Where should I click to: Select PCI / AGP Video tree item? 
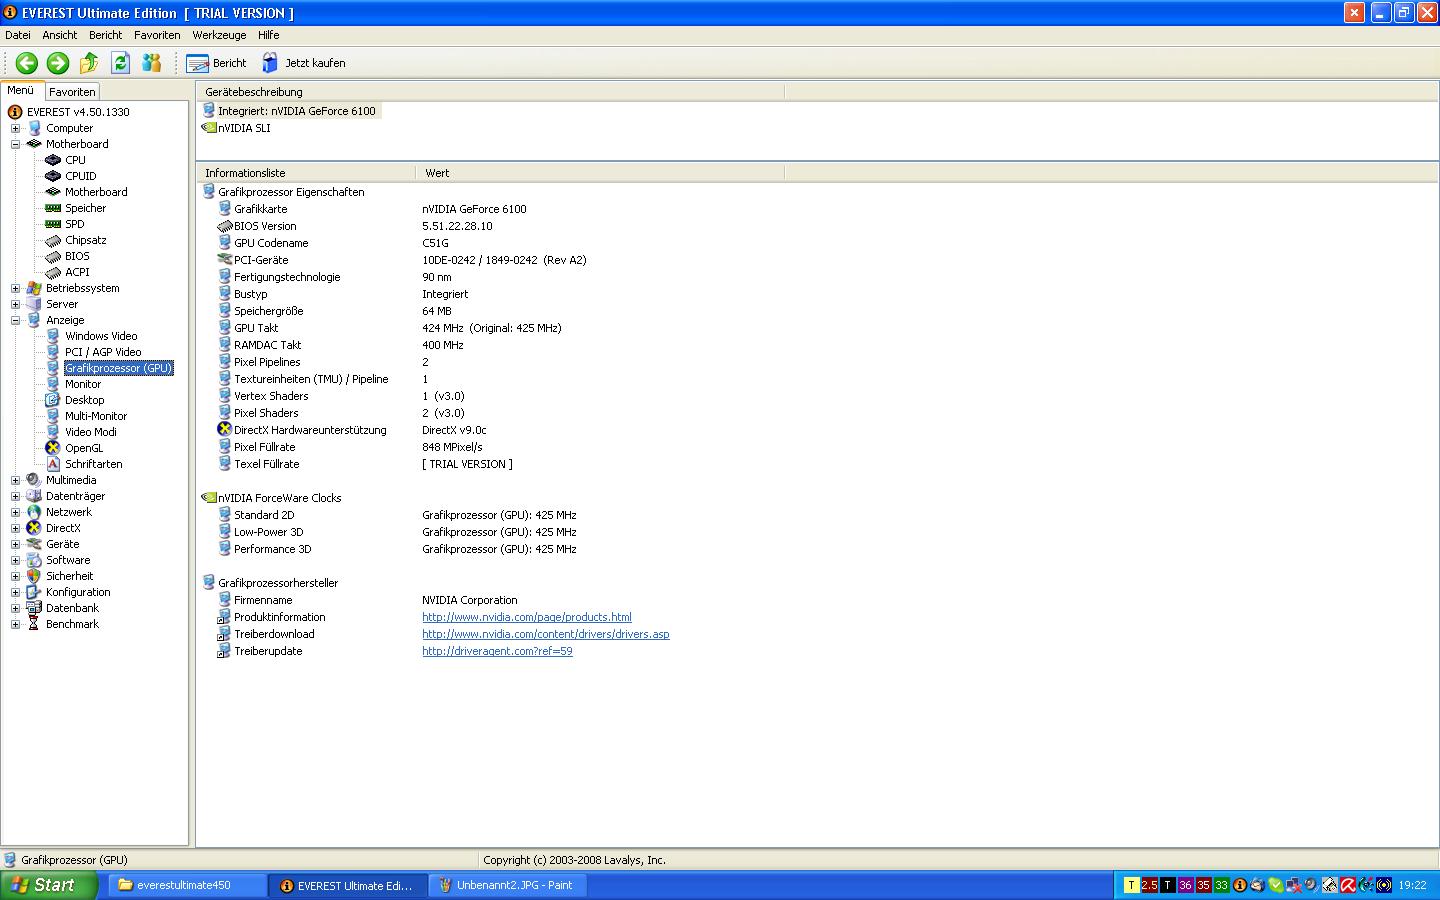pyautogui.click(x=103, y=352)
